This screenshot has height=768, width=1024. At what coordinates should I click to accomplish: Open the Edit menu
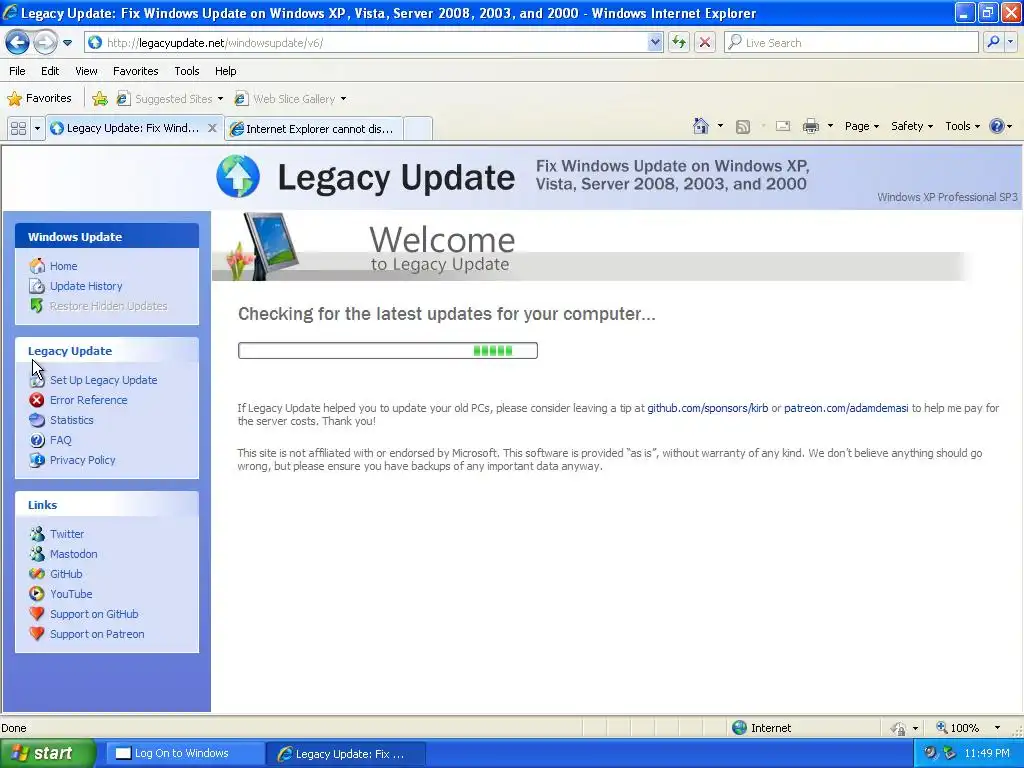tap(50, 71)
